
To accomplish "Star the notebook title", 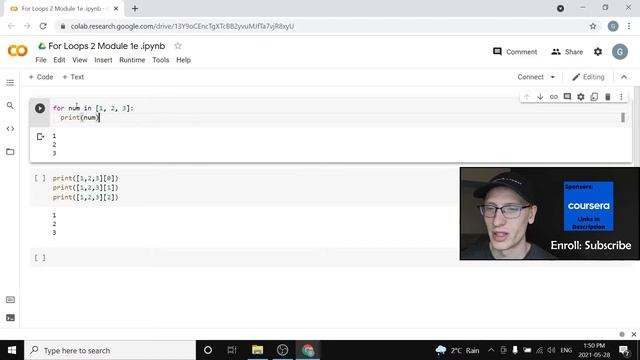I will point(178,46).
